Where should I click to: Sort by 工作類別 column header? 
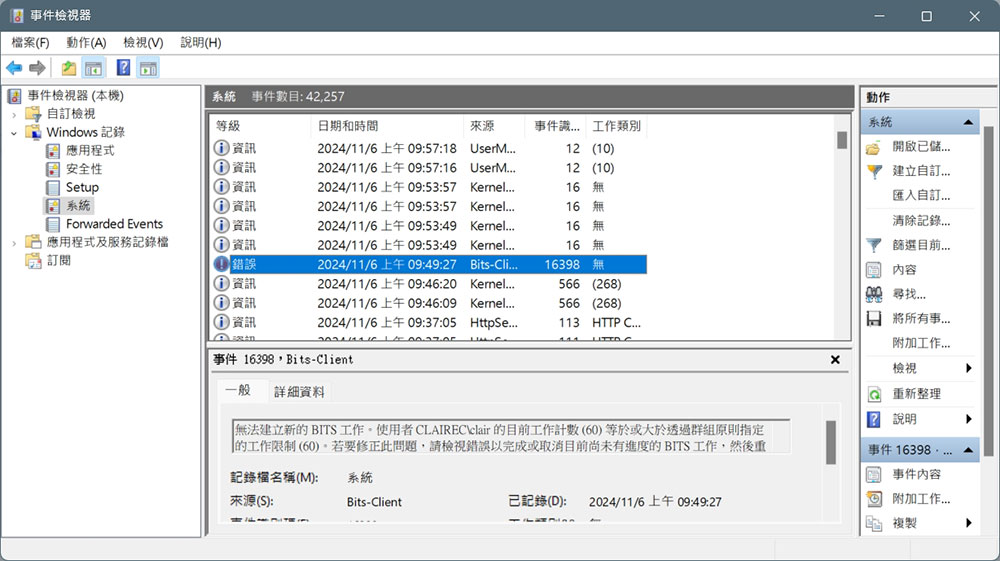[616, 126]
